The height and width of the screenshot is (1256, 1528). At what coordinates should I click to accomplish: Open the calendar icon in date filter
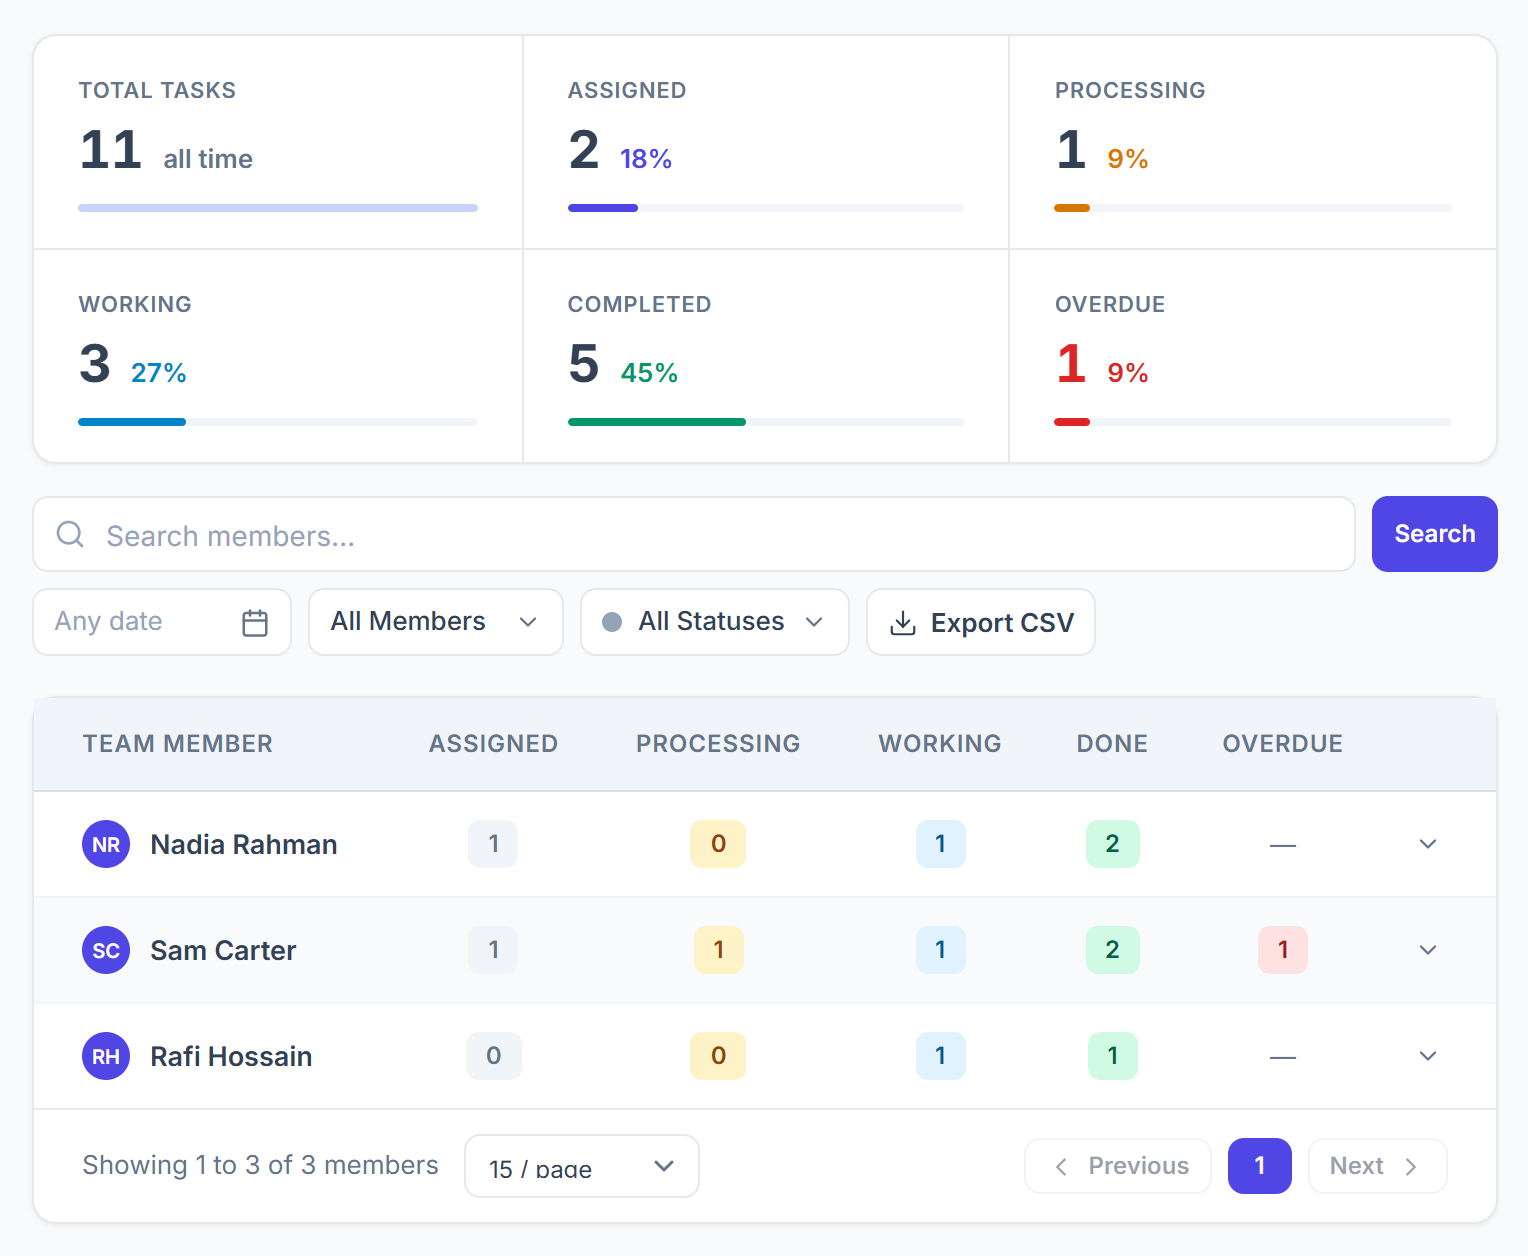click(x=255, y=623)
